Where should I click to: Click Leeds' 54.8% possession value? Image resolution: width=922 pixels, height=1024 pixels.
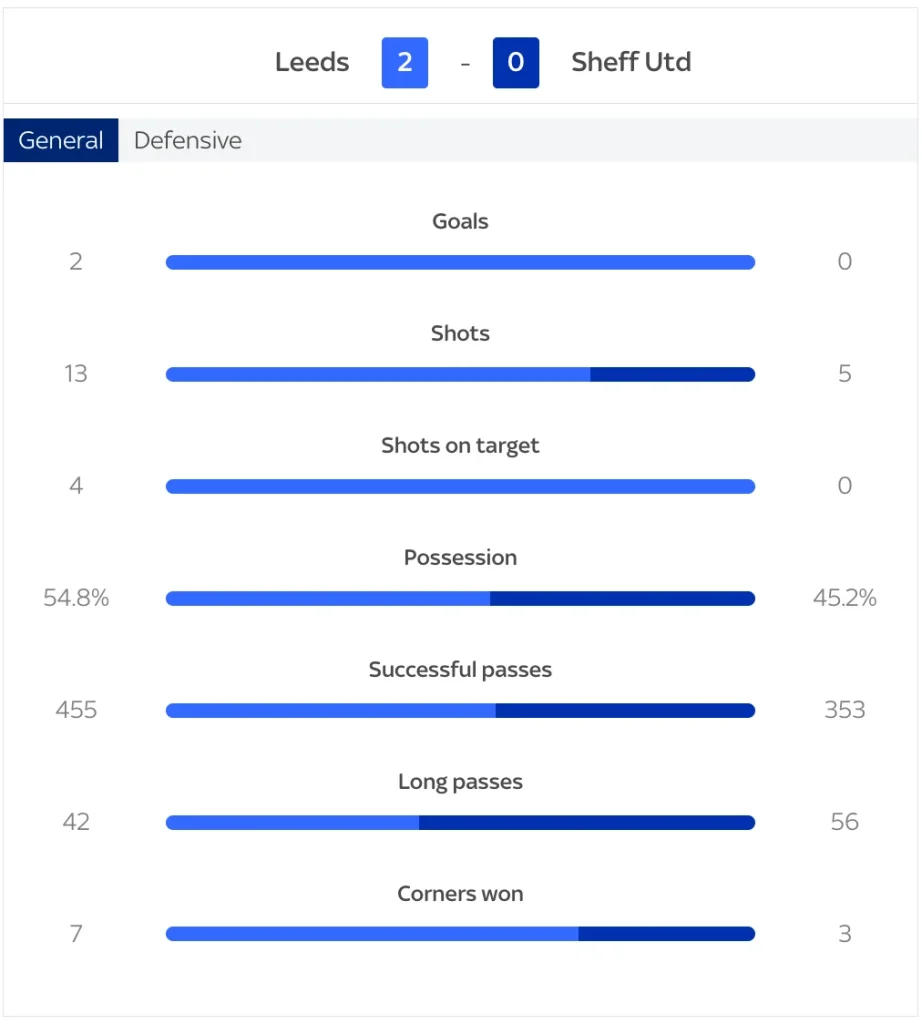pyautogui.click(x=76, y=598)
